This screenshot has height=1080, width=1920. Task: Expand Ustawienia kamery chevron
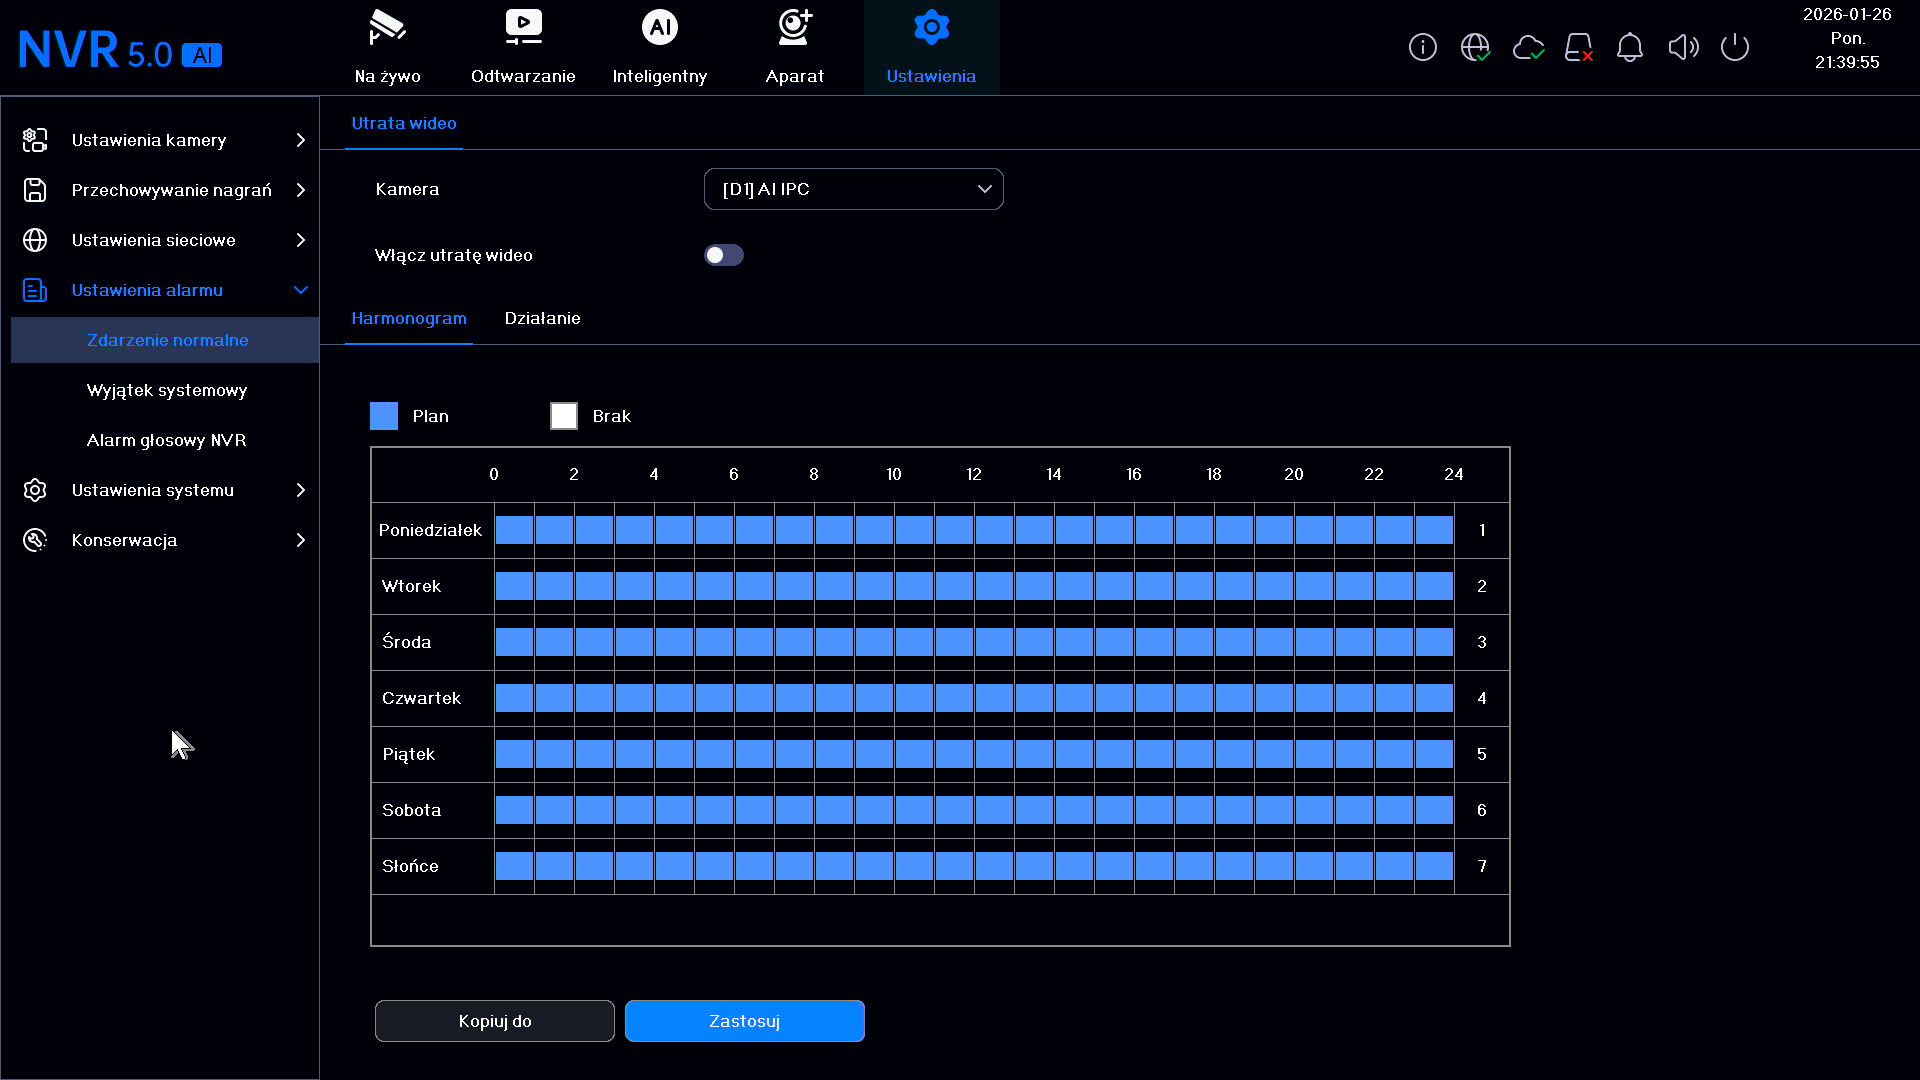coord(300,140)
